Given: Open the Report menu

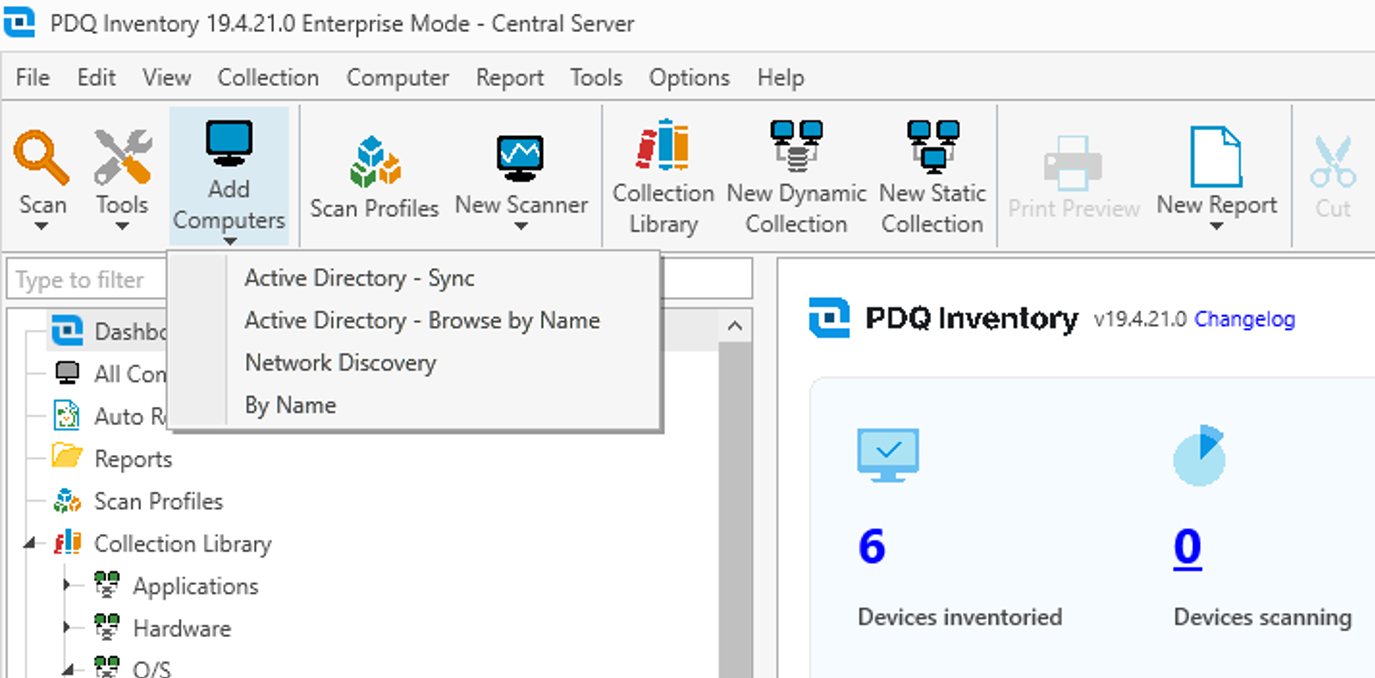Looking at the screenshot, I should [510, 77].
